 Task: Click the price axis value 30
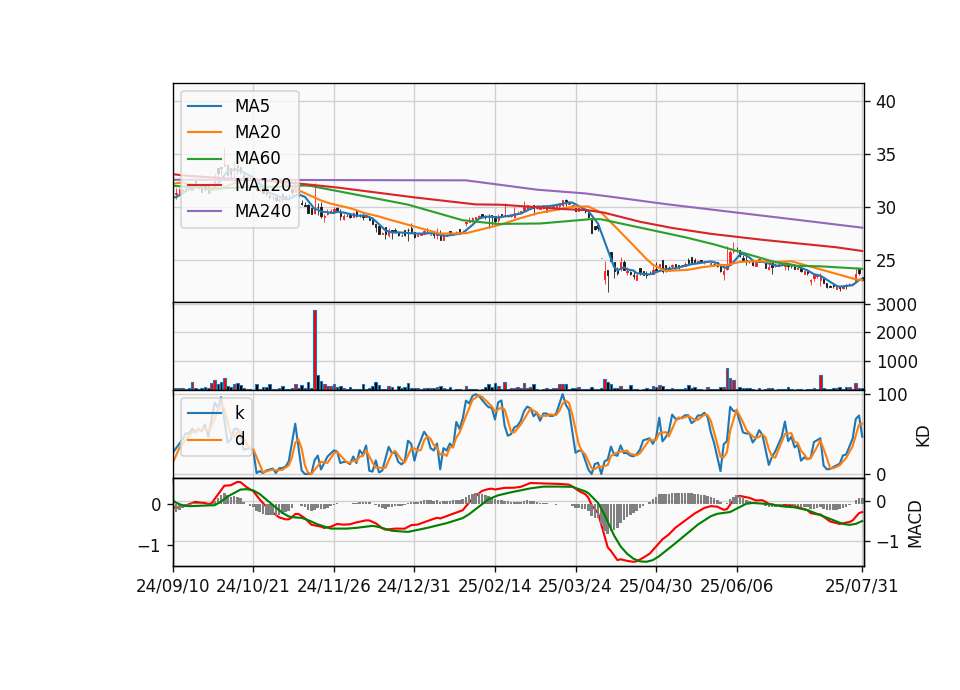[x=886, y=208]
